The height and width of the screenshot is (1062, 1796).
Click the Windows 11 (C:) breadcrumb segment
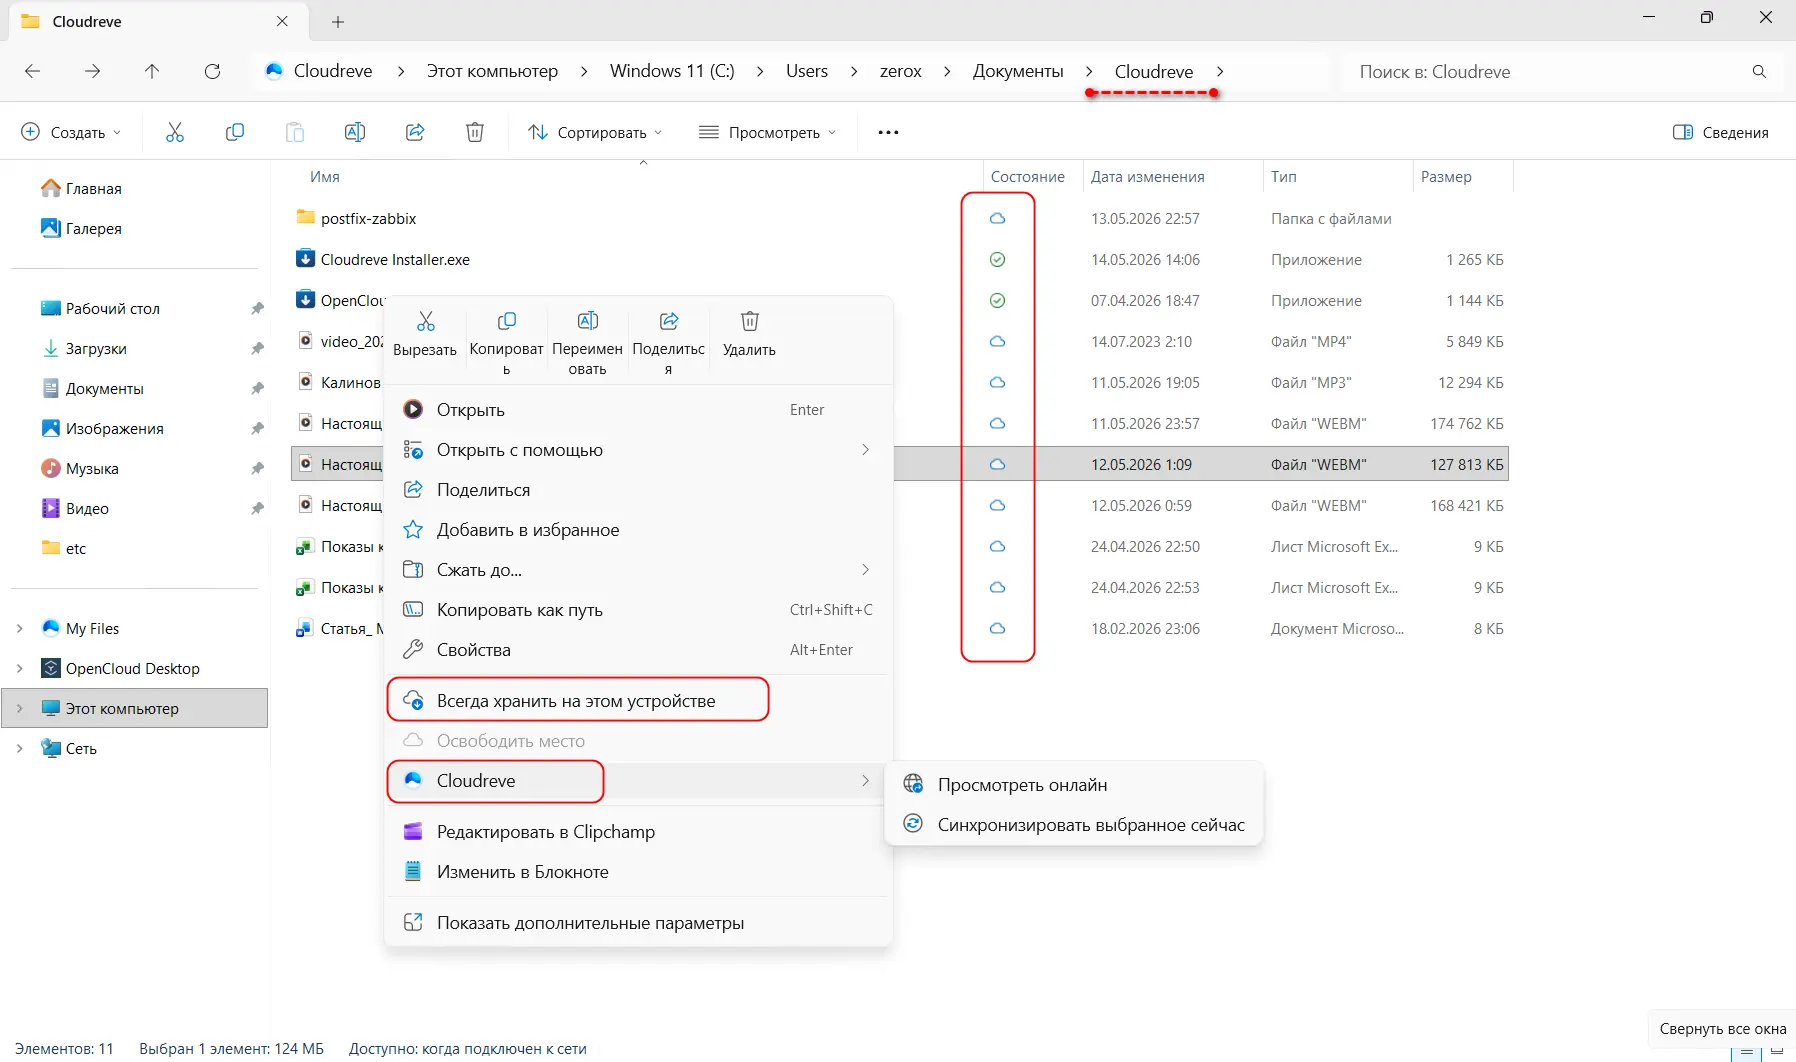672,71
